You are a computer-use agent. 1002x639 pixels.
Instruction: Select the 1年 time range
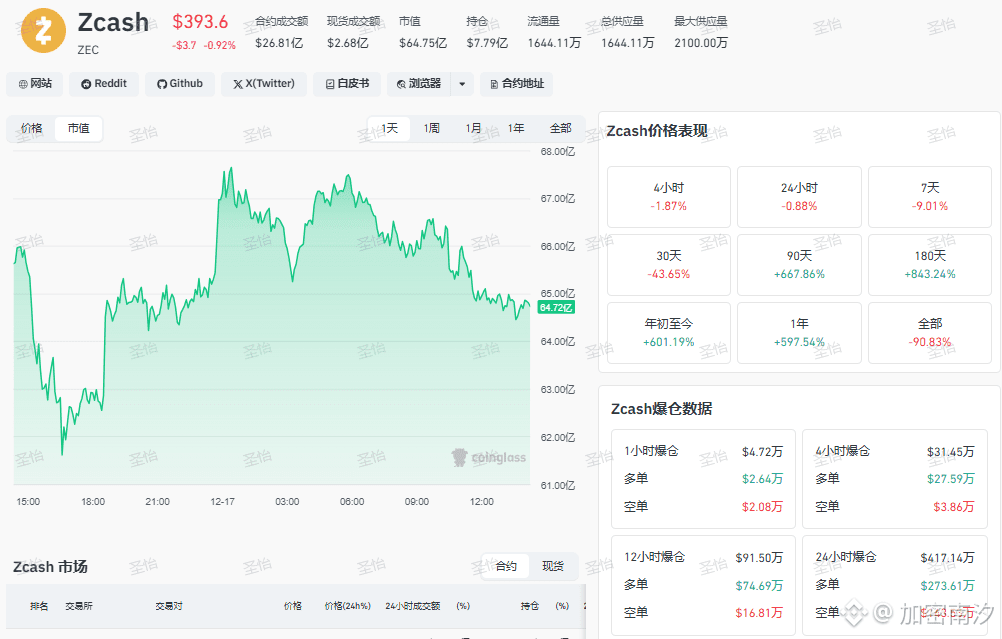516,128
